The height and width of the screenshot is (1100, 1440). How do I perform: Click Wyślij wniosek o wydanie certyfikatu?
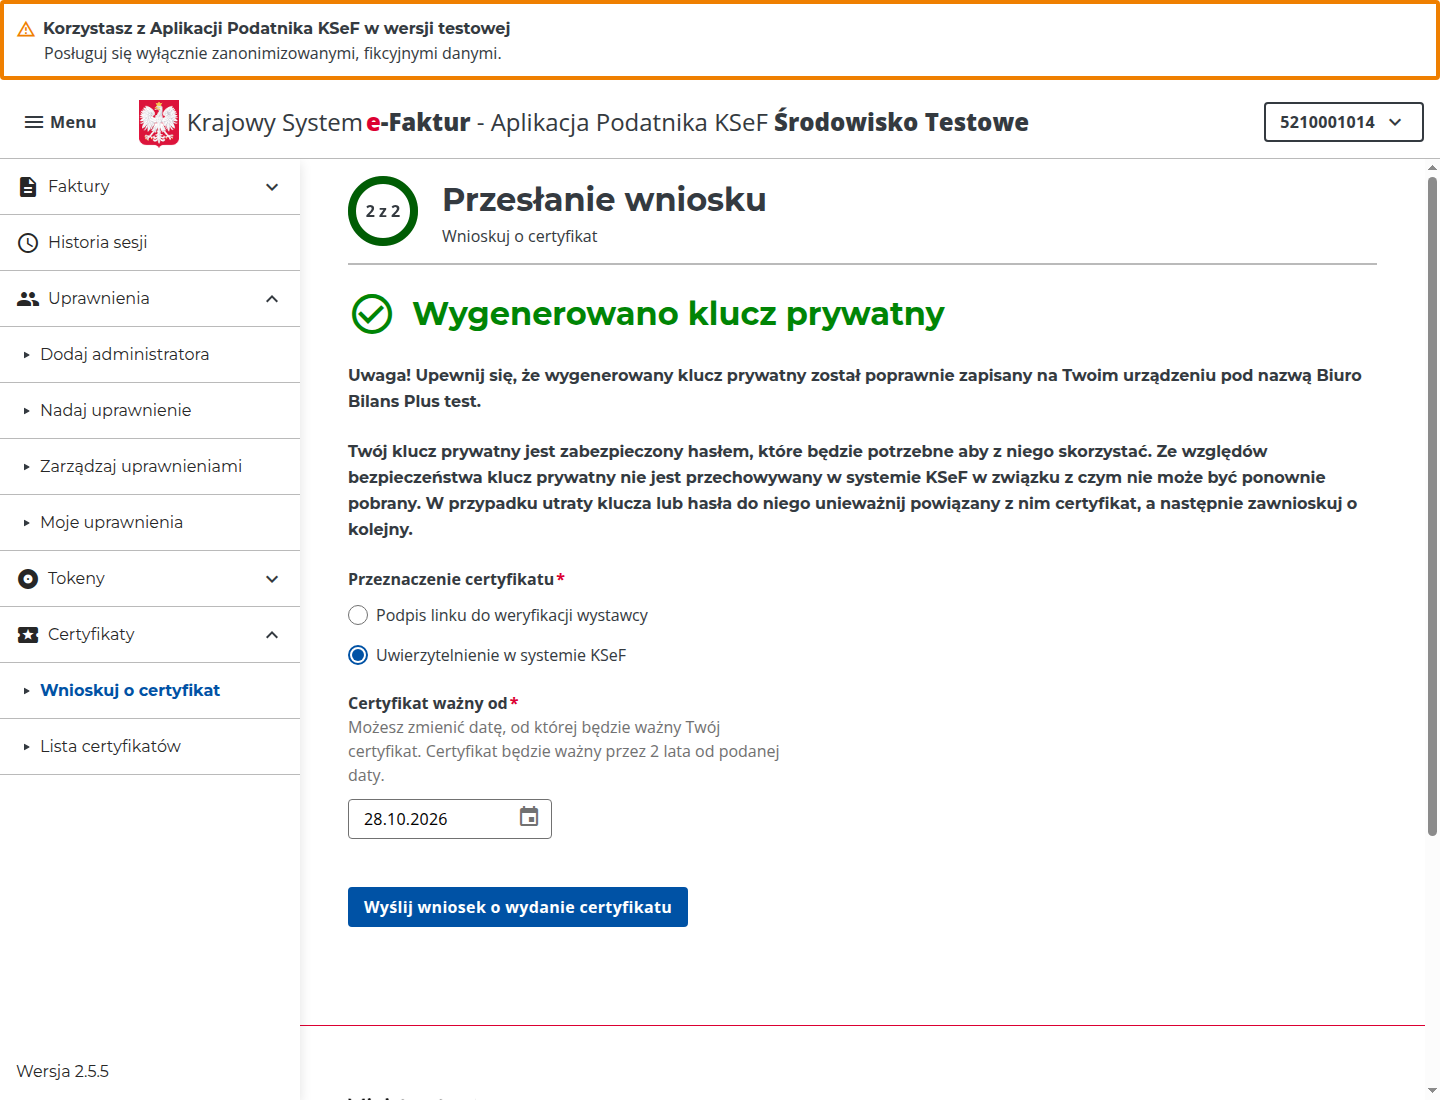pyautogui.click(x=518, y=907)
